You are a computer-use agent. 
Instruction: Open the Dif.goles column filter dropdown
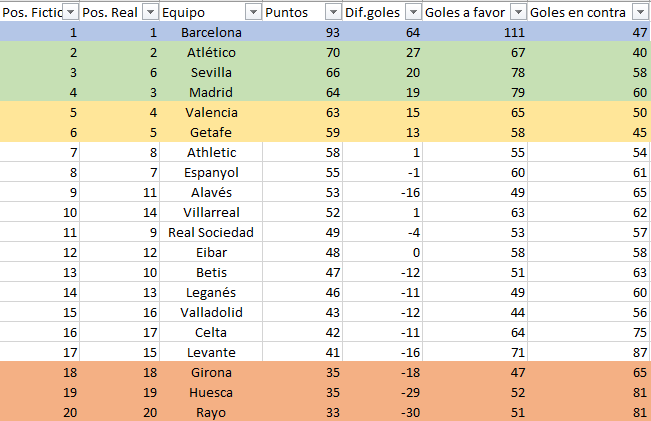coord(413,12)
